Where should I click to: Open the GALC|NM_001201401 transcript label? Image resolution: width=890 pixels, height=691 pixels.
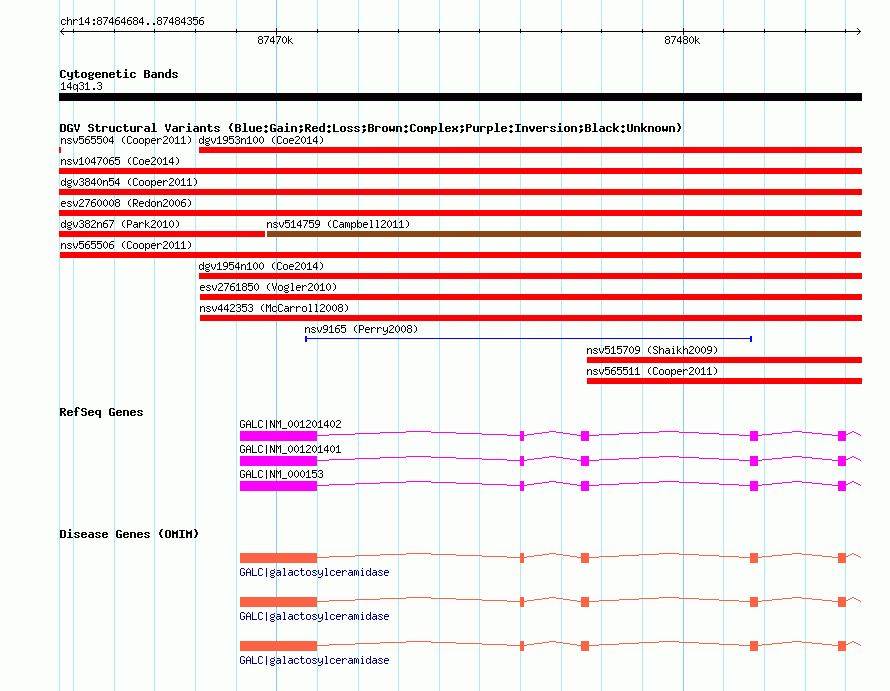point(290,449)
